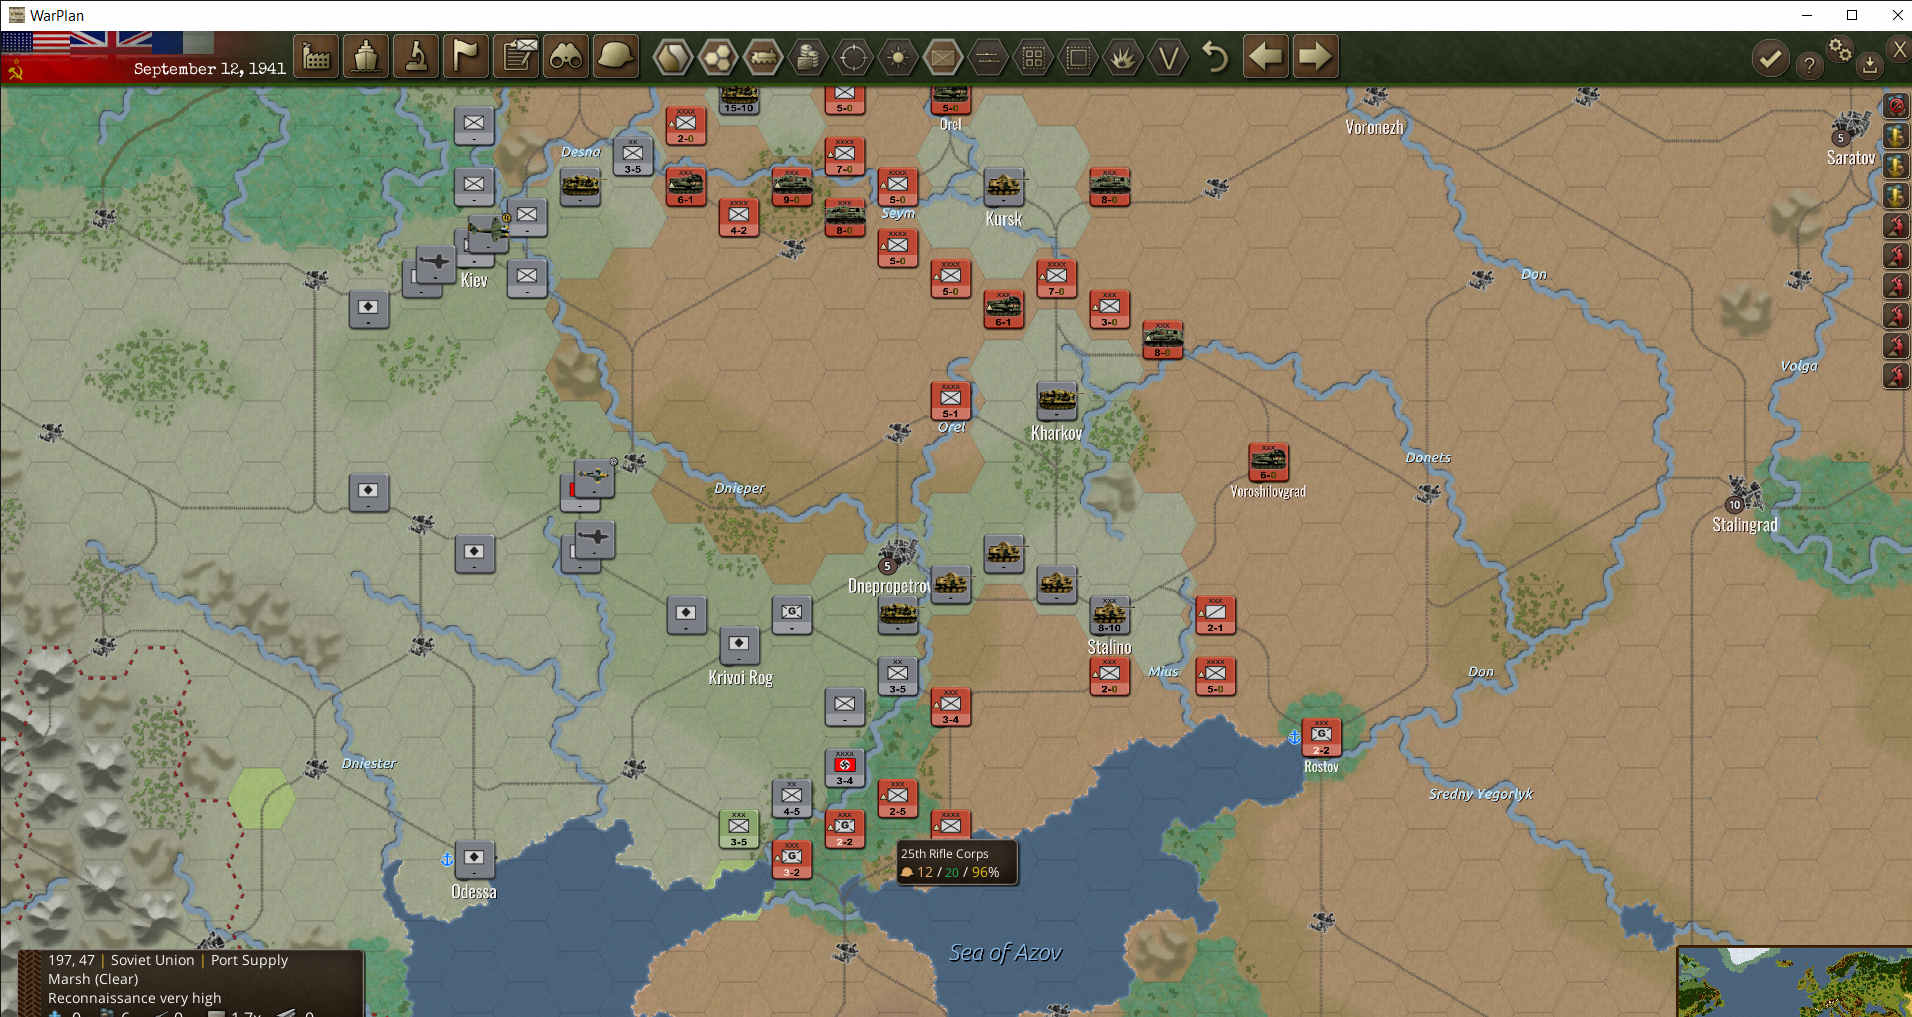Click the V victory hex button
Screen dimensions: 1912x1017
tap(1168, 58)
